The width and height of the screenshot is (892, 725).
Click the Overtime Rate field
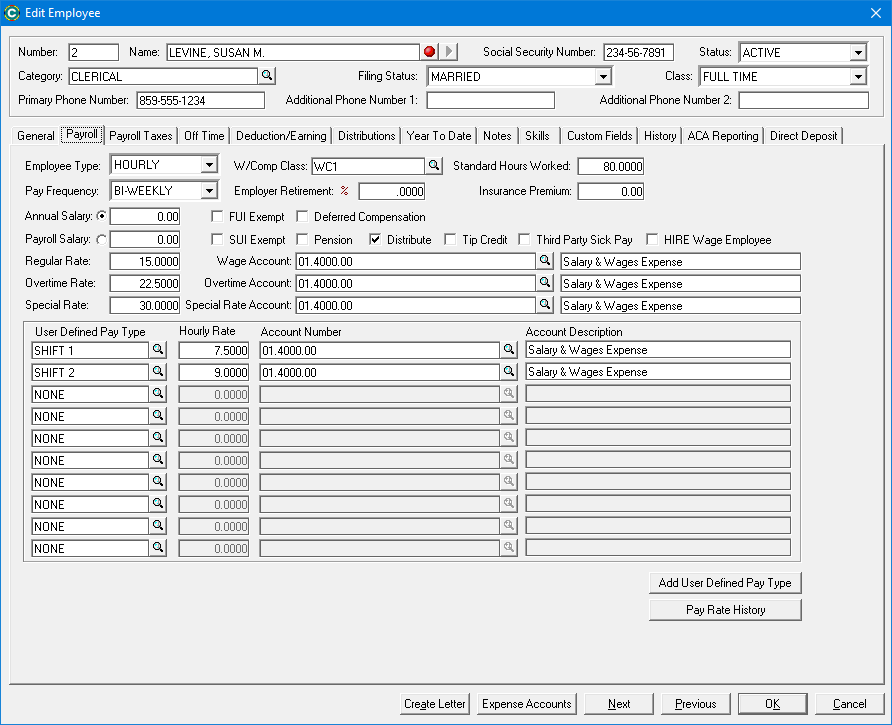coord(145,283)
